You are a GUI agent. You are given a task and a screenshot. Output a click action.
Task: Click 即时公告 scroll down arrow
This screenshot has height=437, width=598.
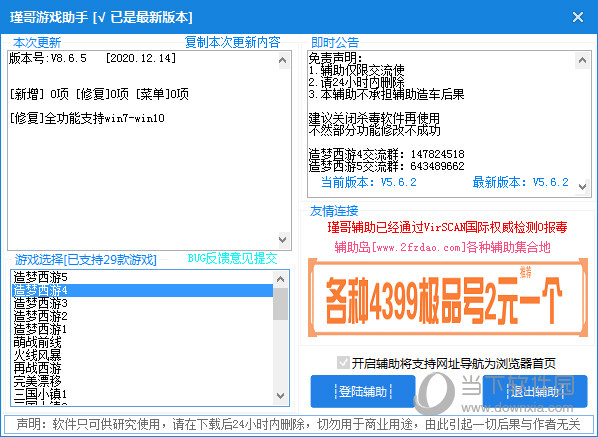[x=582, y=186]
